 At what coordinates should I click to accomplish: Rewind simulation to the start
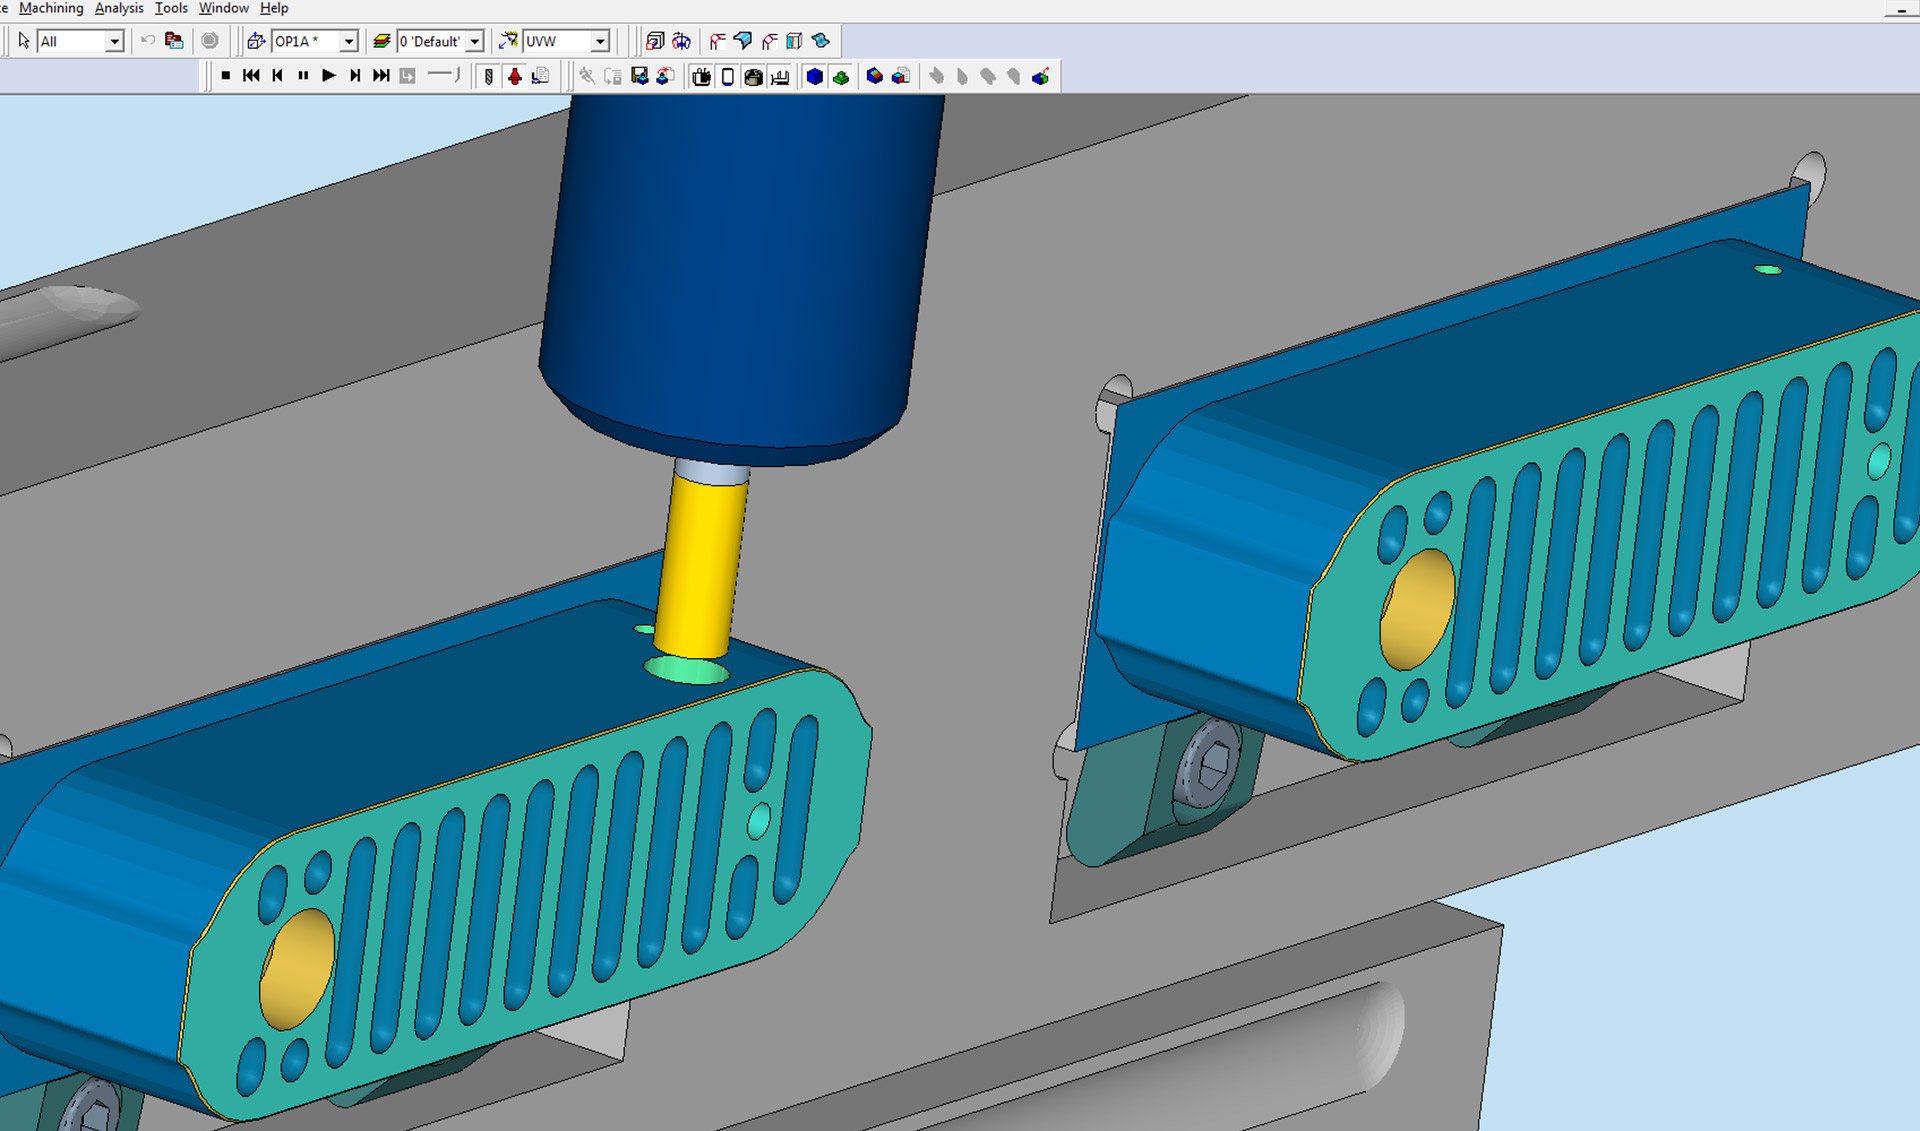click(x=251, y=76)
